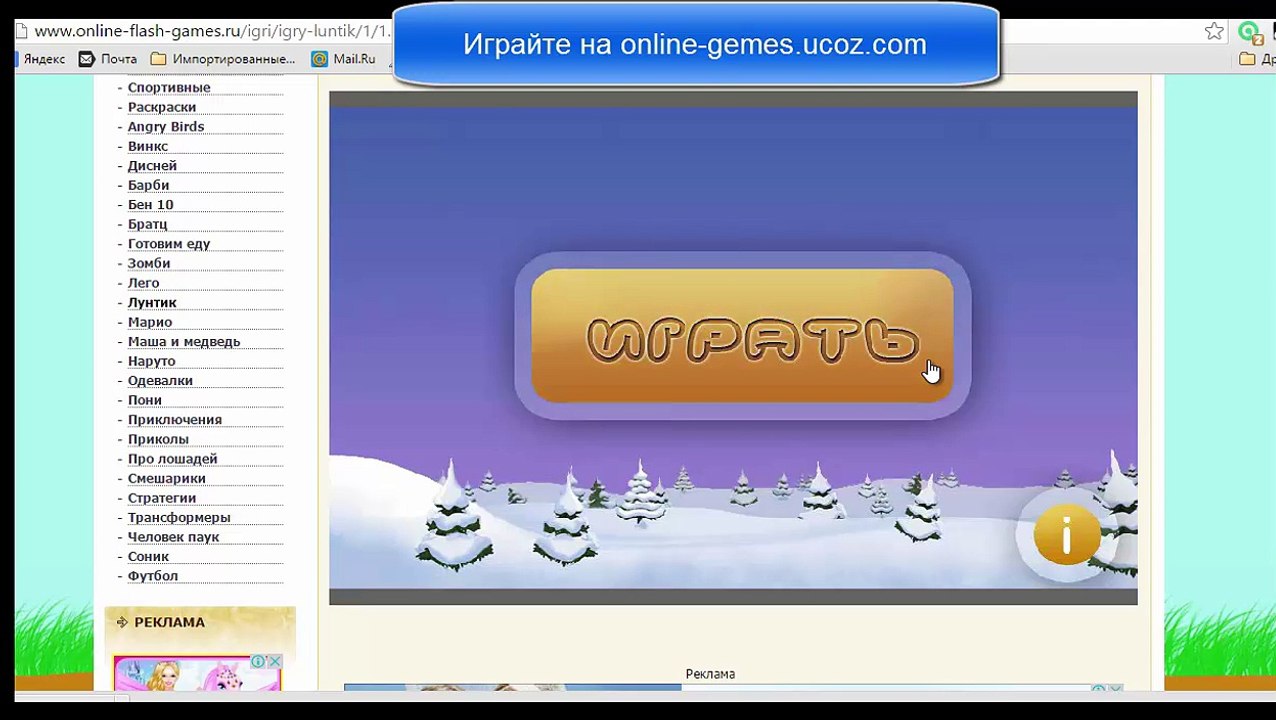Open the Спортивные games category

pos(169,88)
